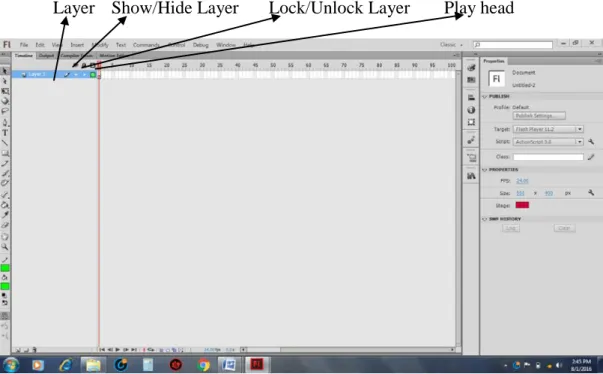The image size is (603, 374).
Task: Open the Debug menu
Action: pos(200,45)
